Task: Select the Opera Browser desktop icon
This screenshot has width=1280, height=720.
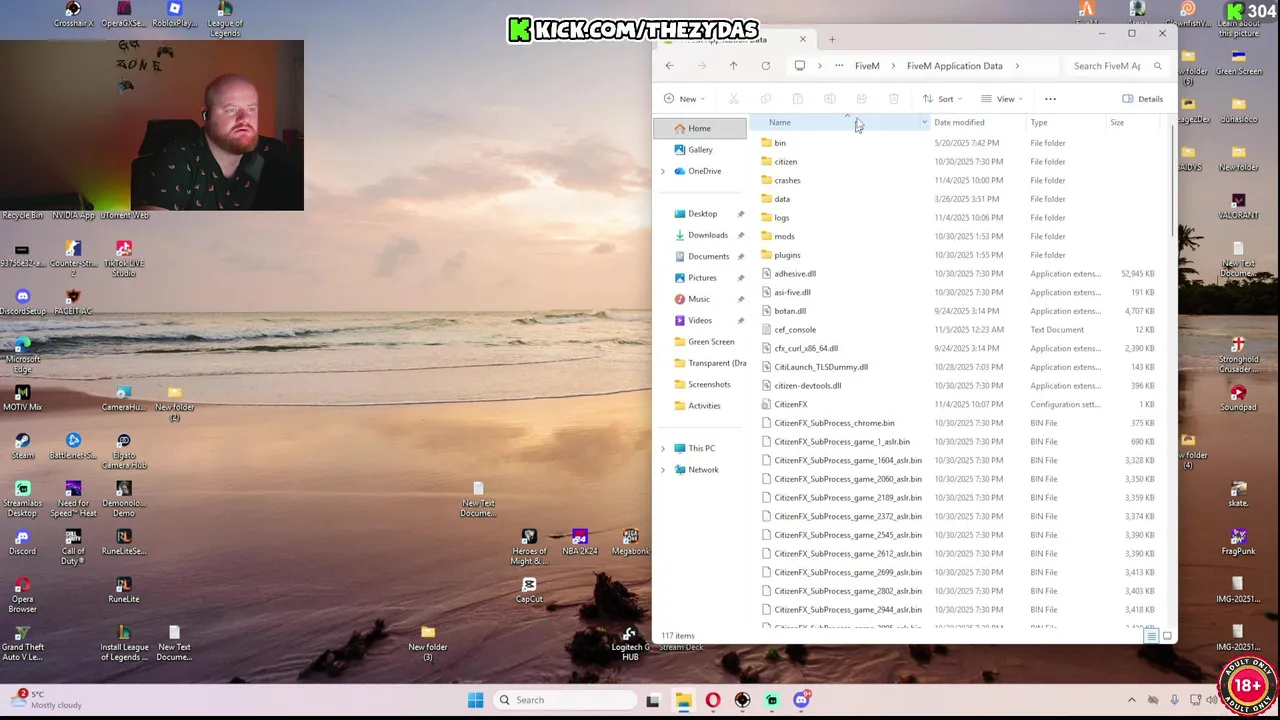Action: coord(22,595)
